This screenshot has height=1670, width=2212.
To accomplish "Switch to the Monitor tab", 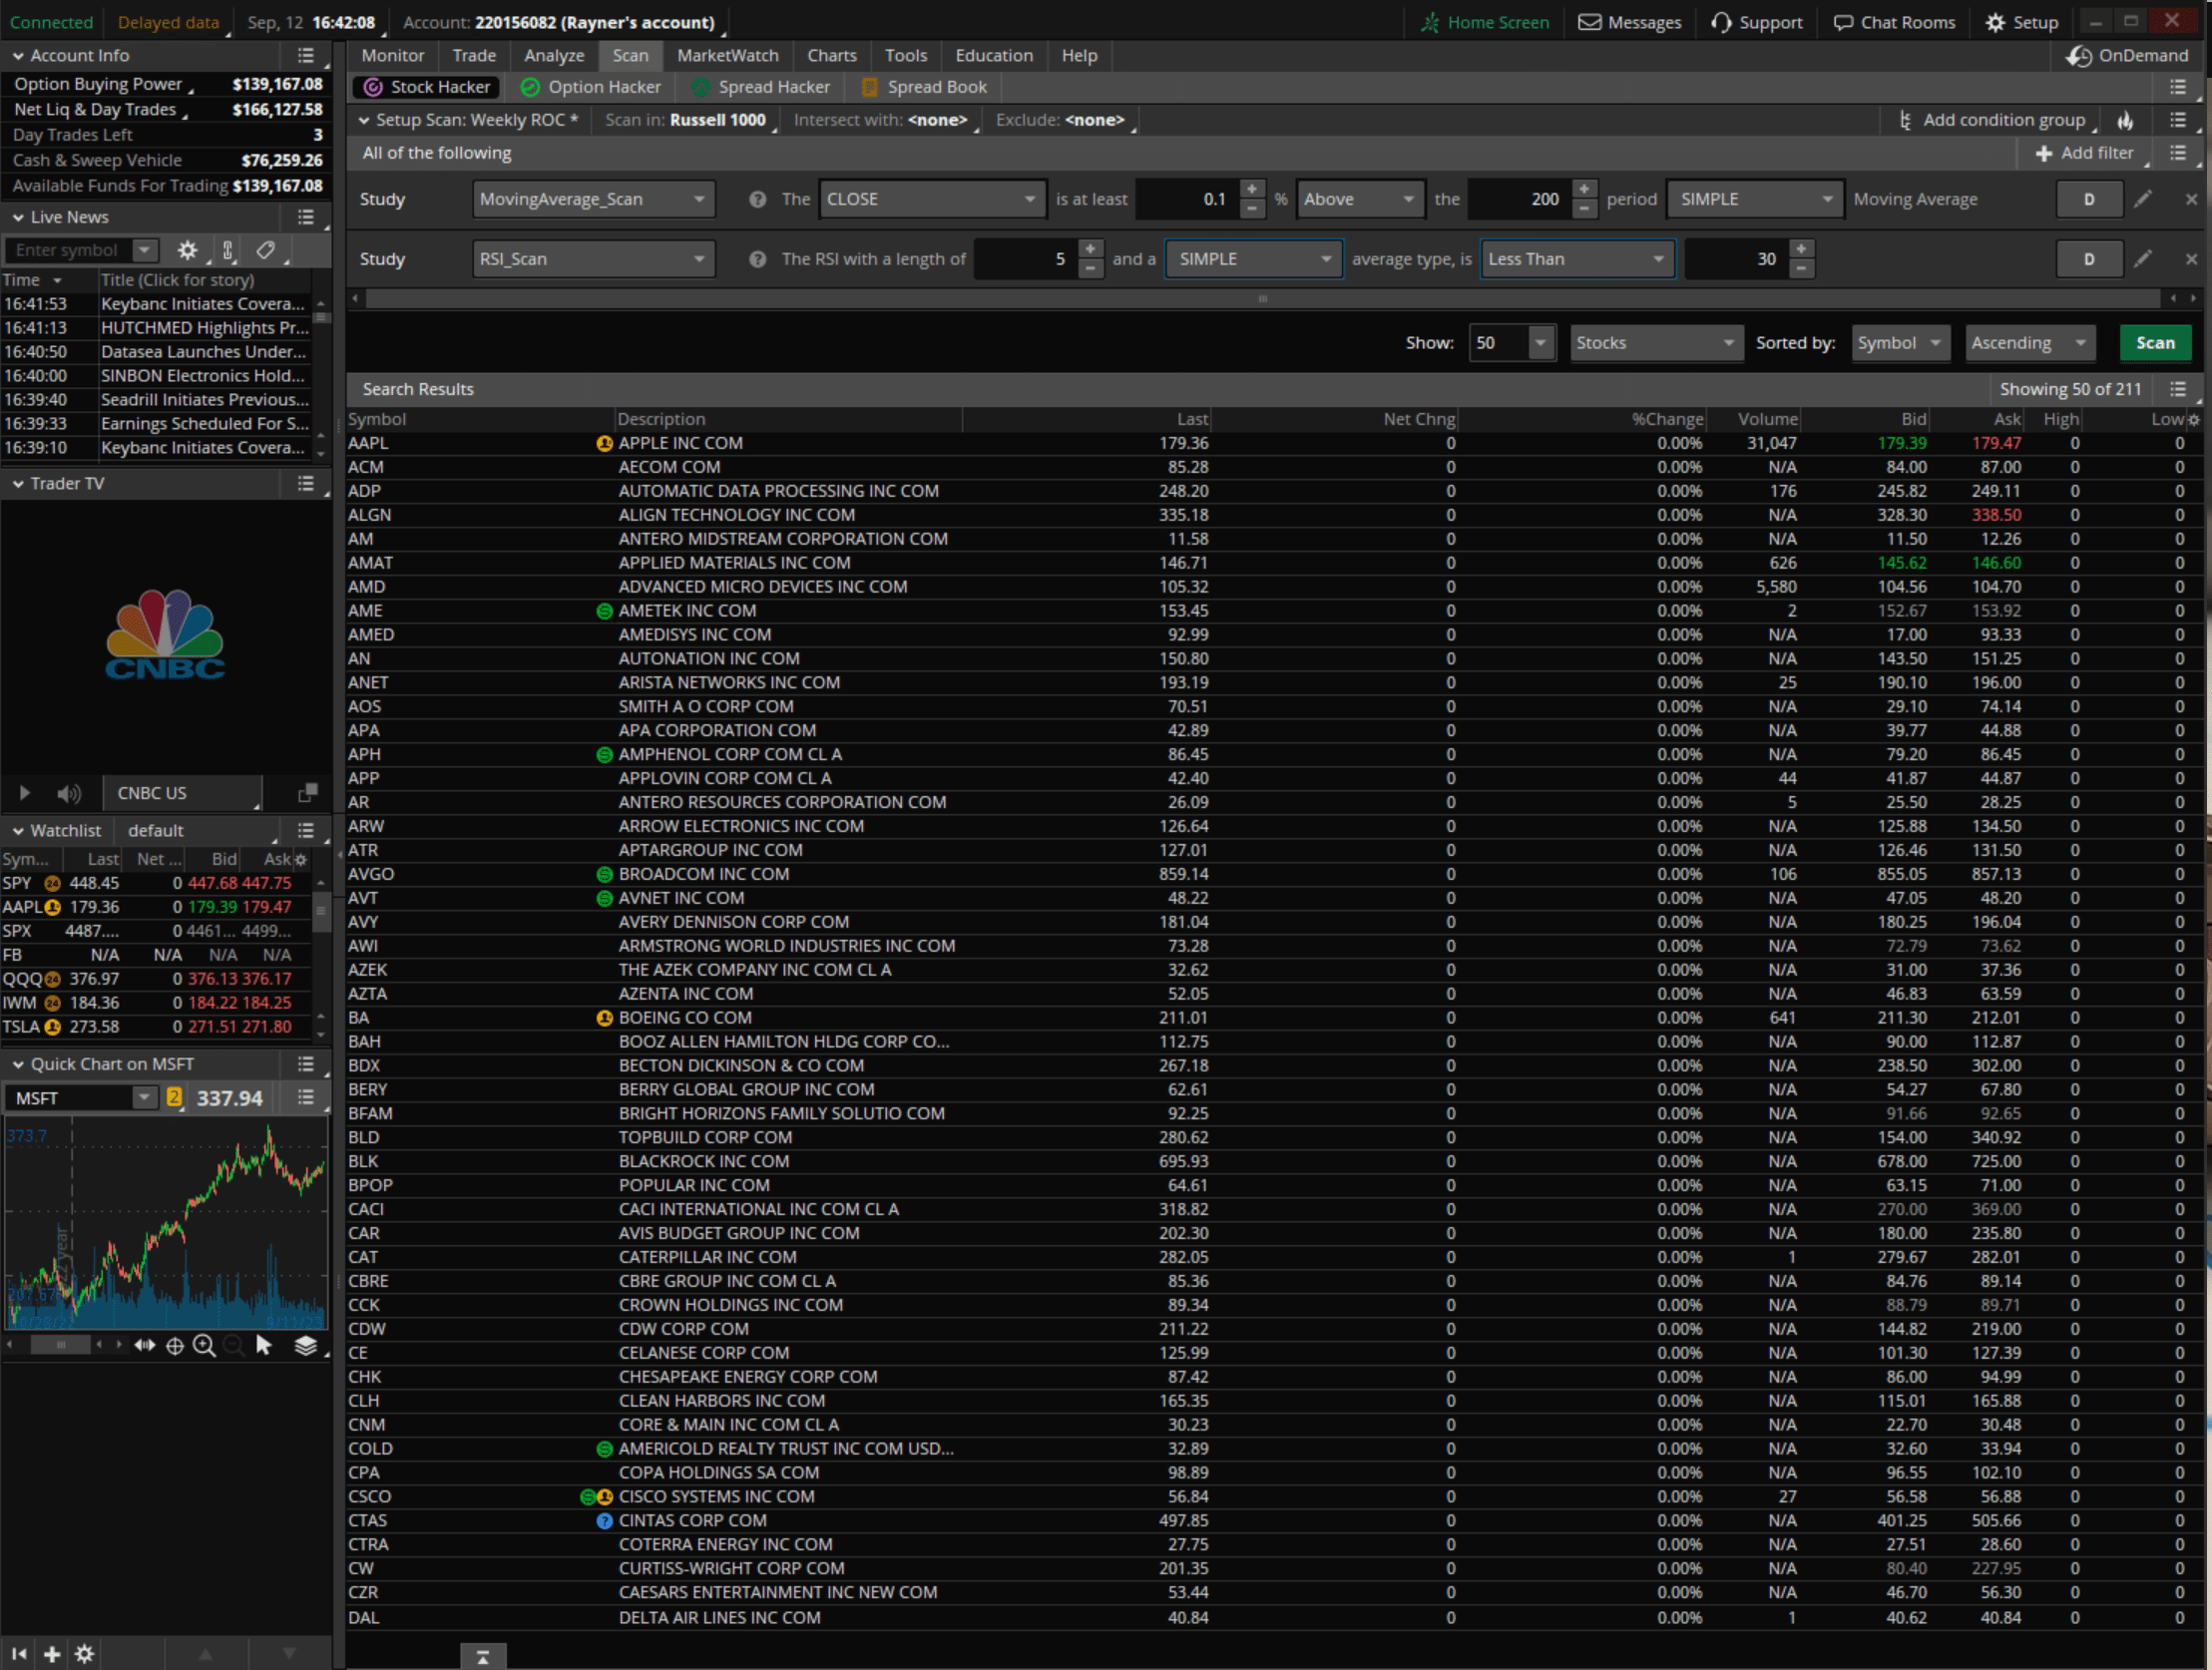I will (393, 56).
